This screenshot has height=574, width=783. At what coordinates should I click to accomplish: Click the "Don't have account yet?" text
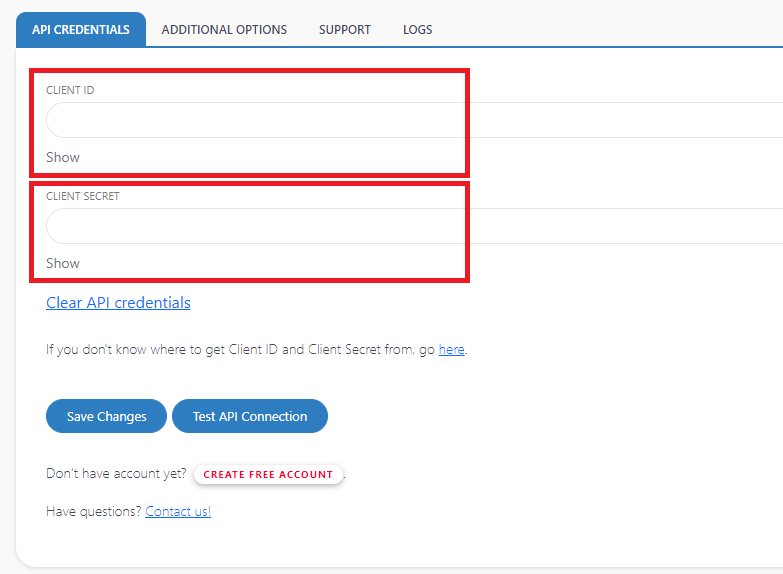pos(116,473)
